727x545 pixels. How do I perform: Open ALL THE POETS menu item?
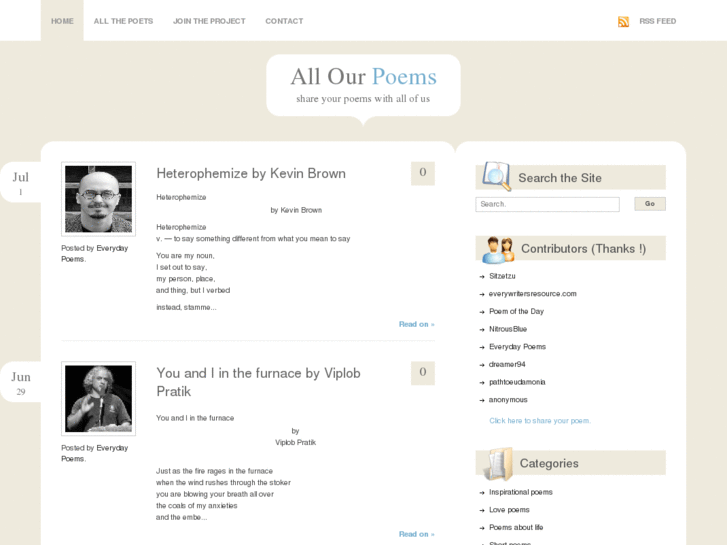coord(123,21)
